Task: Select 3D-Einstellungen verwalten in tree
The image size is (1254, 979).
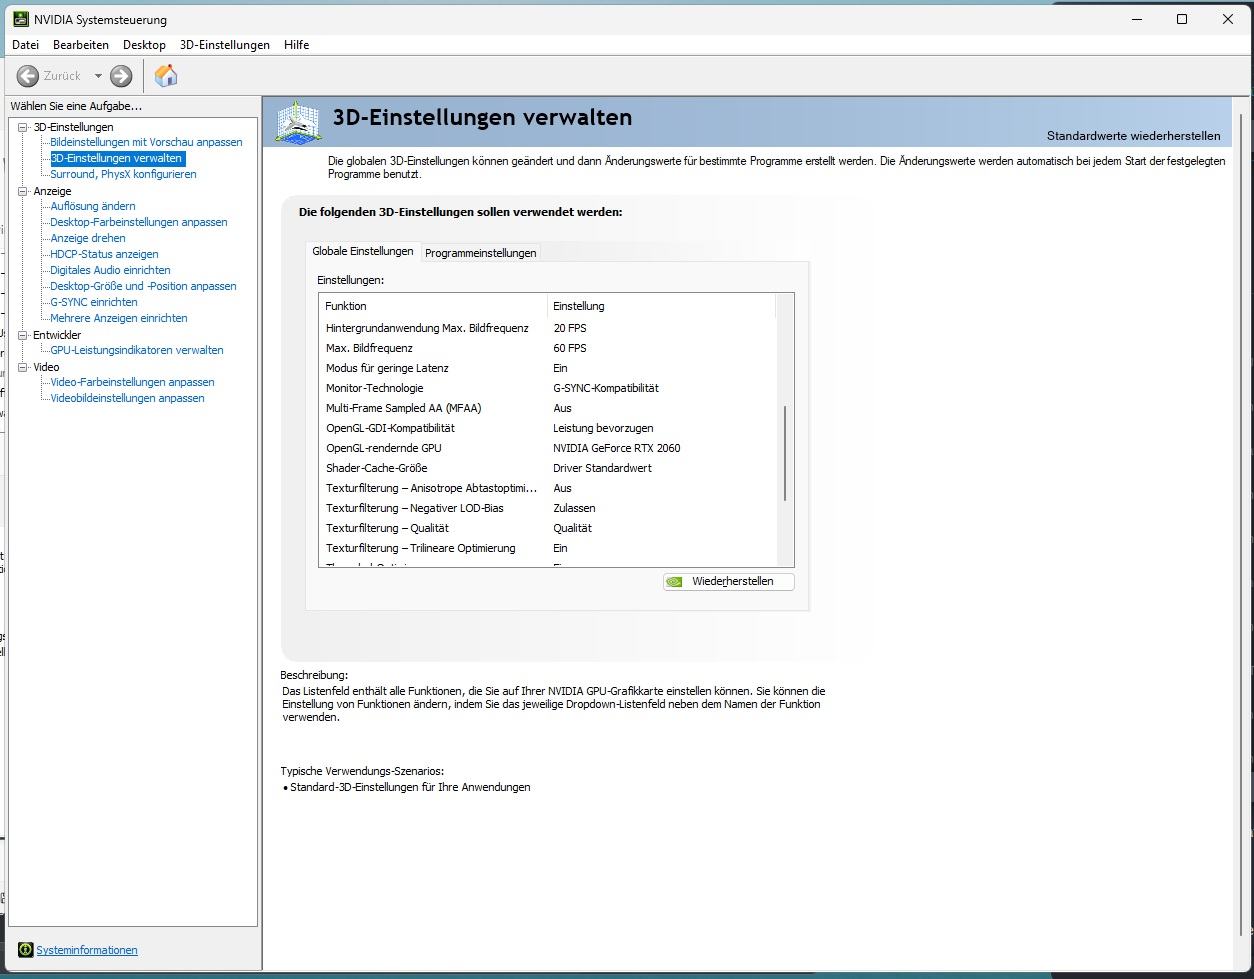Action: 117,158
